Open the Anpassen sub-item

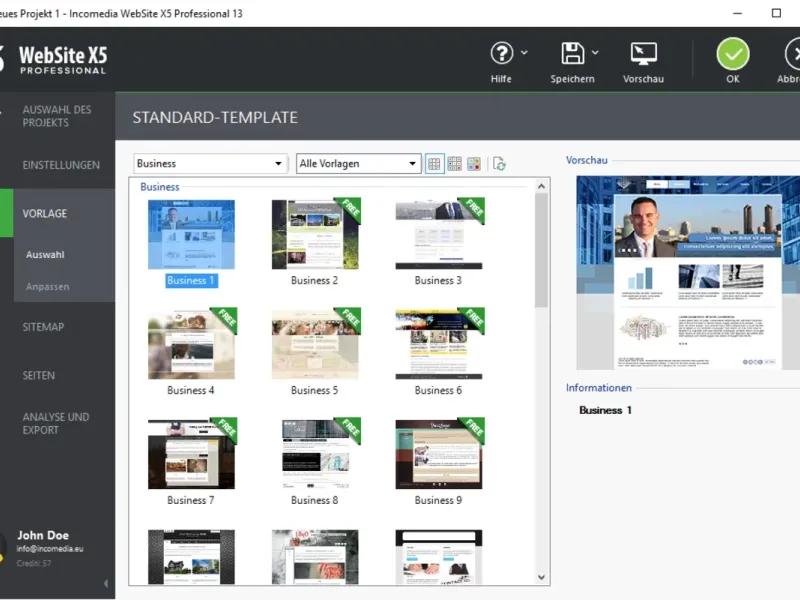47,287
